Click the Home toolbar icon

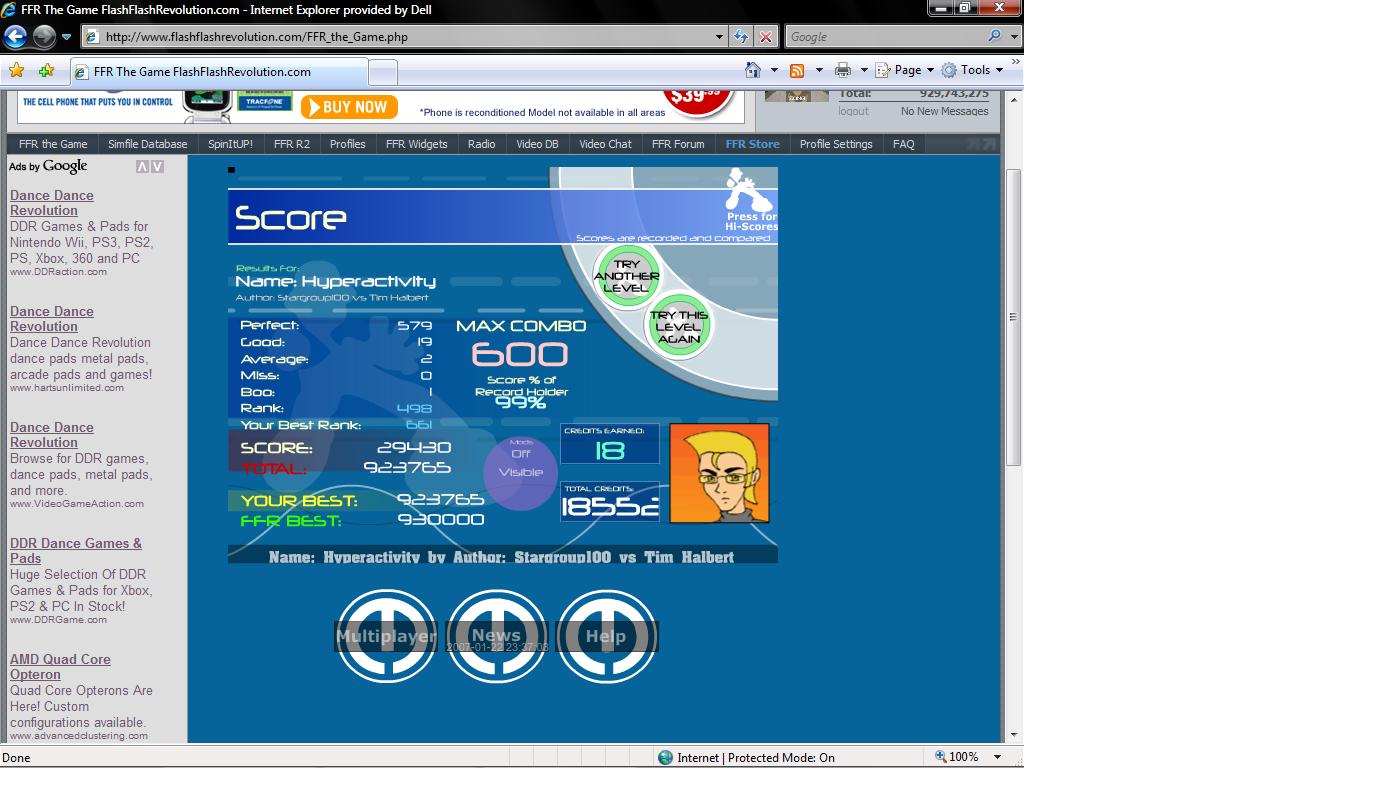pyautogui.click(x=753, y=70)
